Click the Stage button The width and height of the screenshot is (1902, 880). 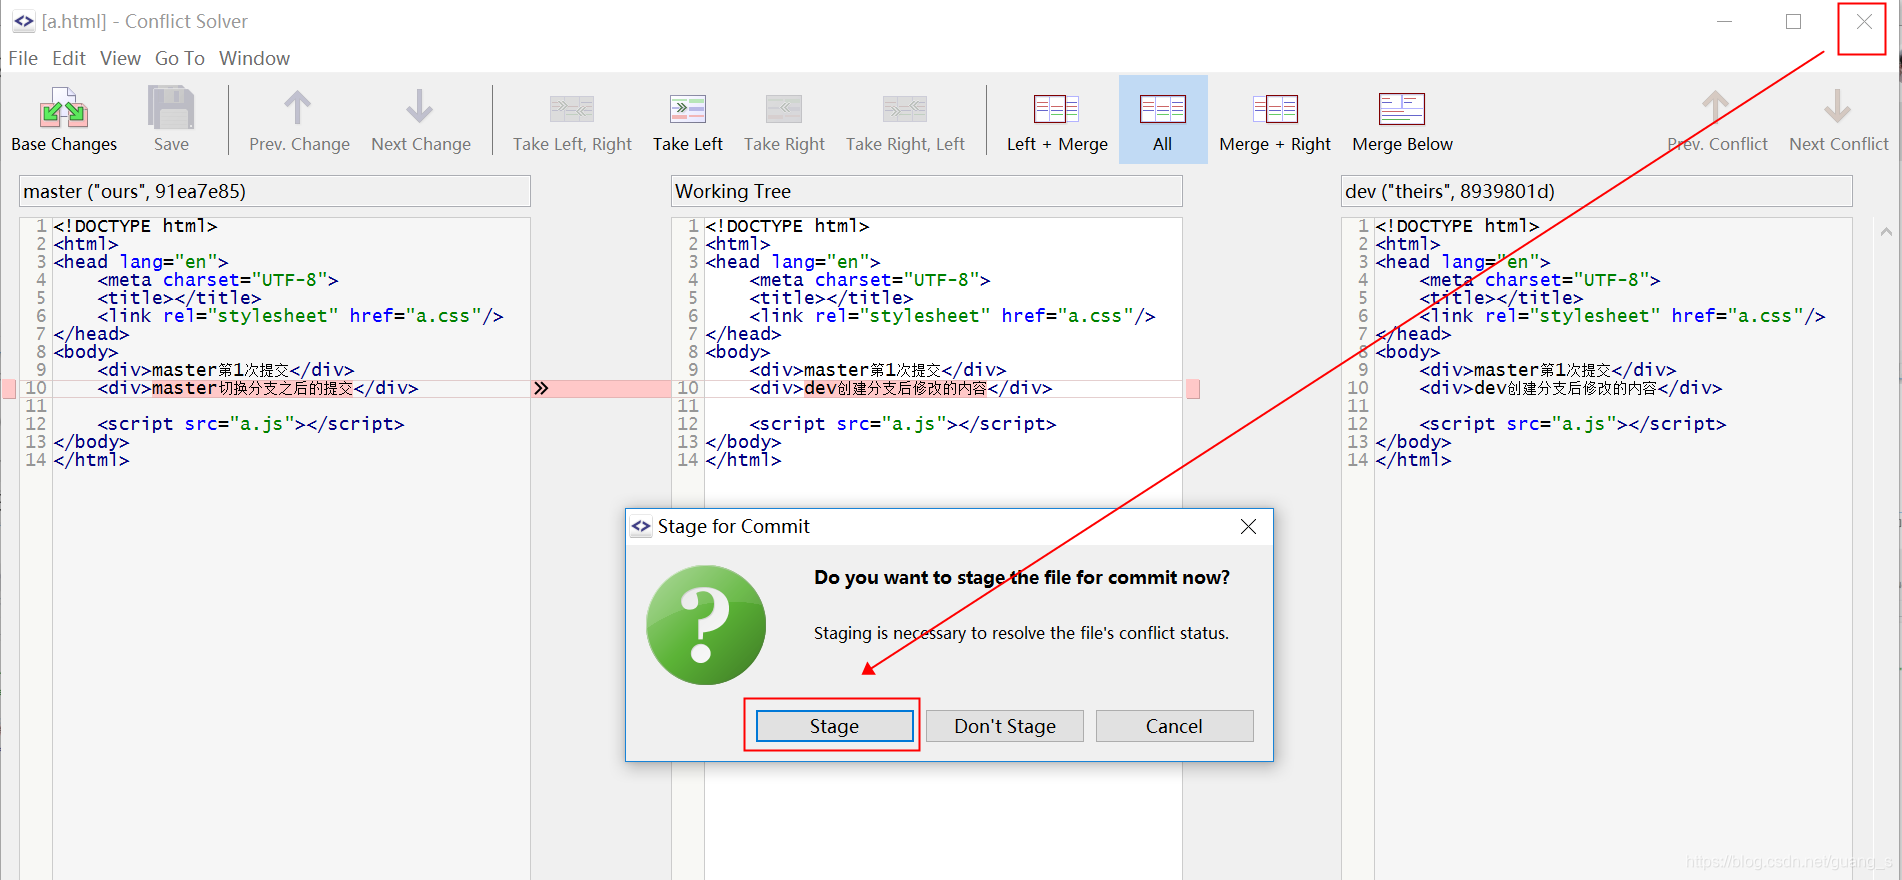(x=834, y=726)
